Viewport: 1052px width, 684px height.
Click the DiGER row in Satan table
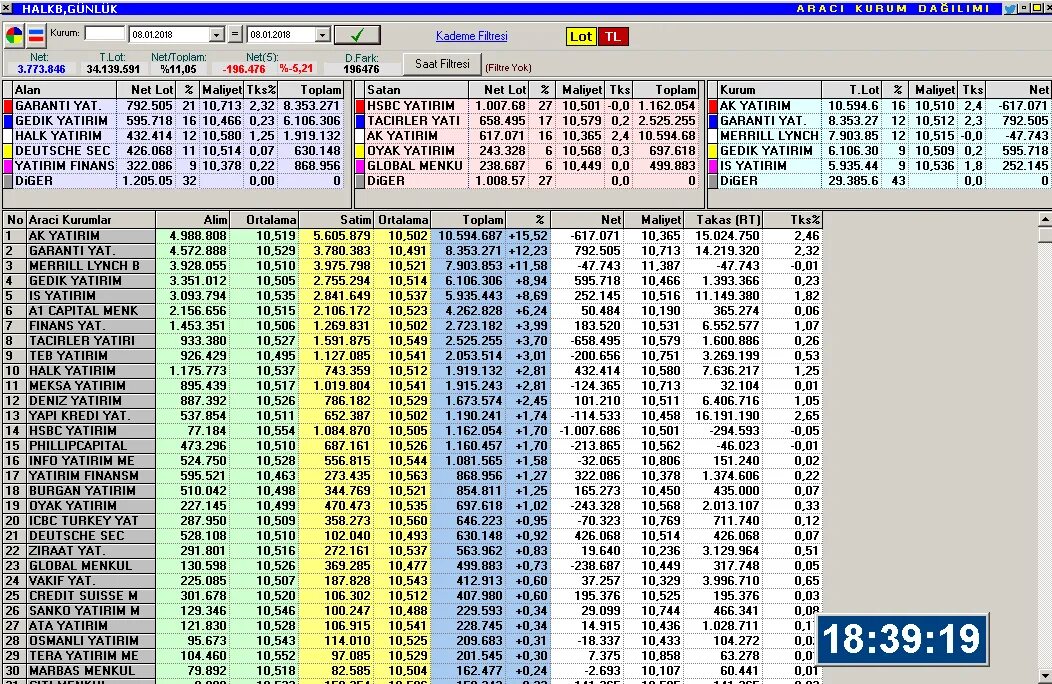pos(528,181)
